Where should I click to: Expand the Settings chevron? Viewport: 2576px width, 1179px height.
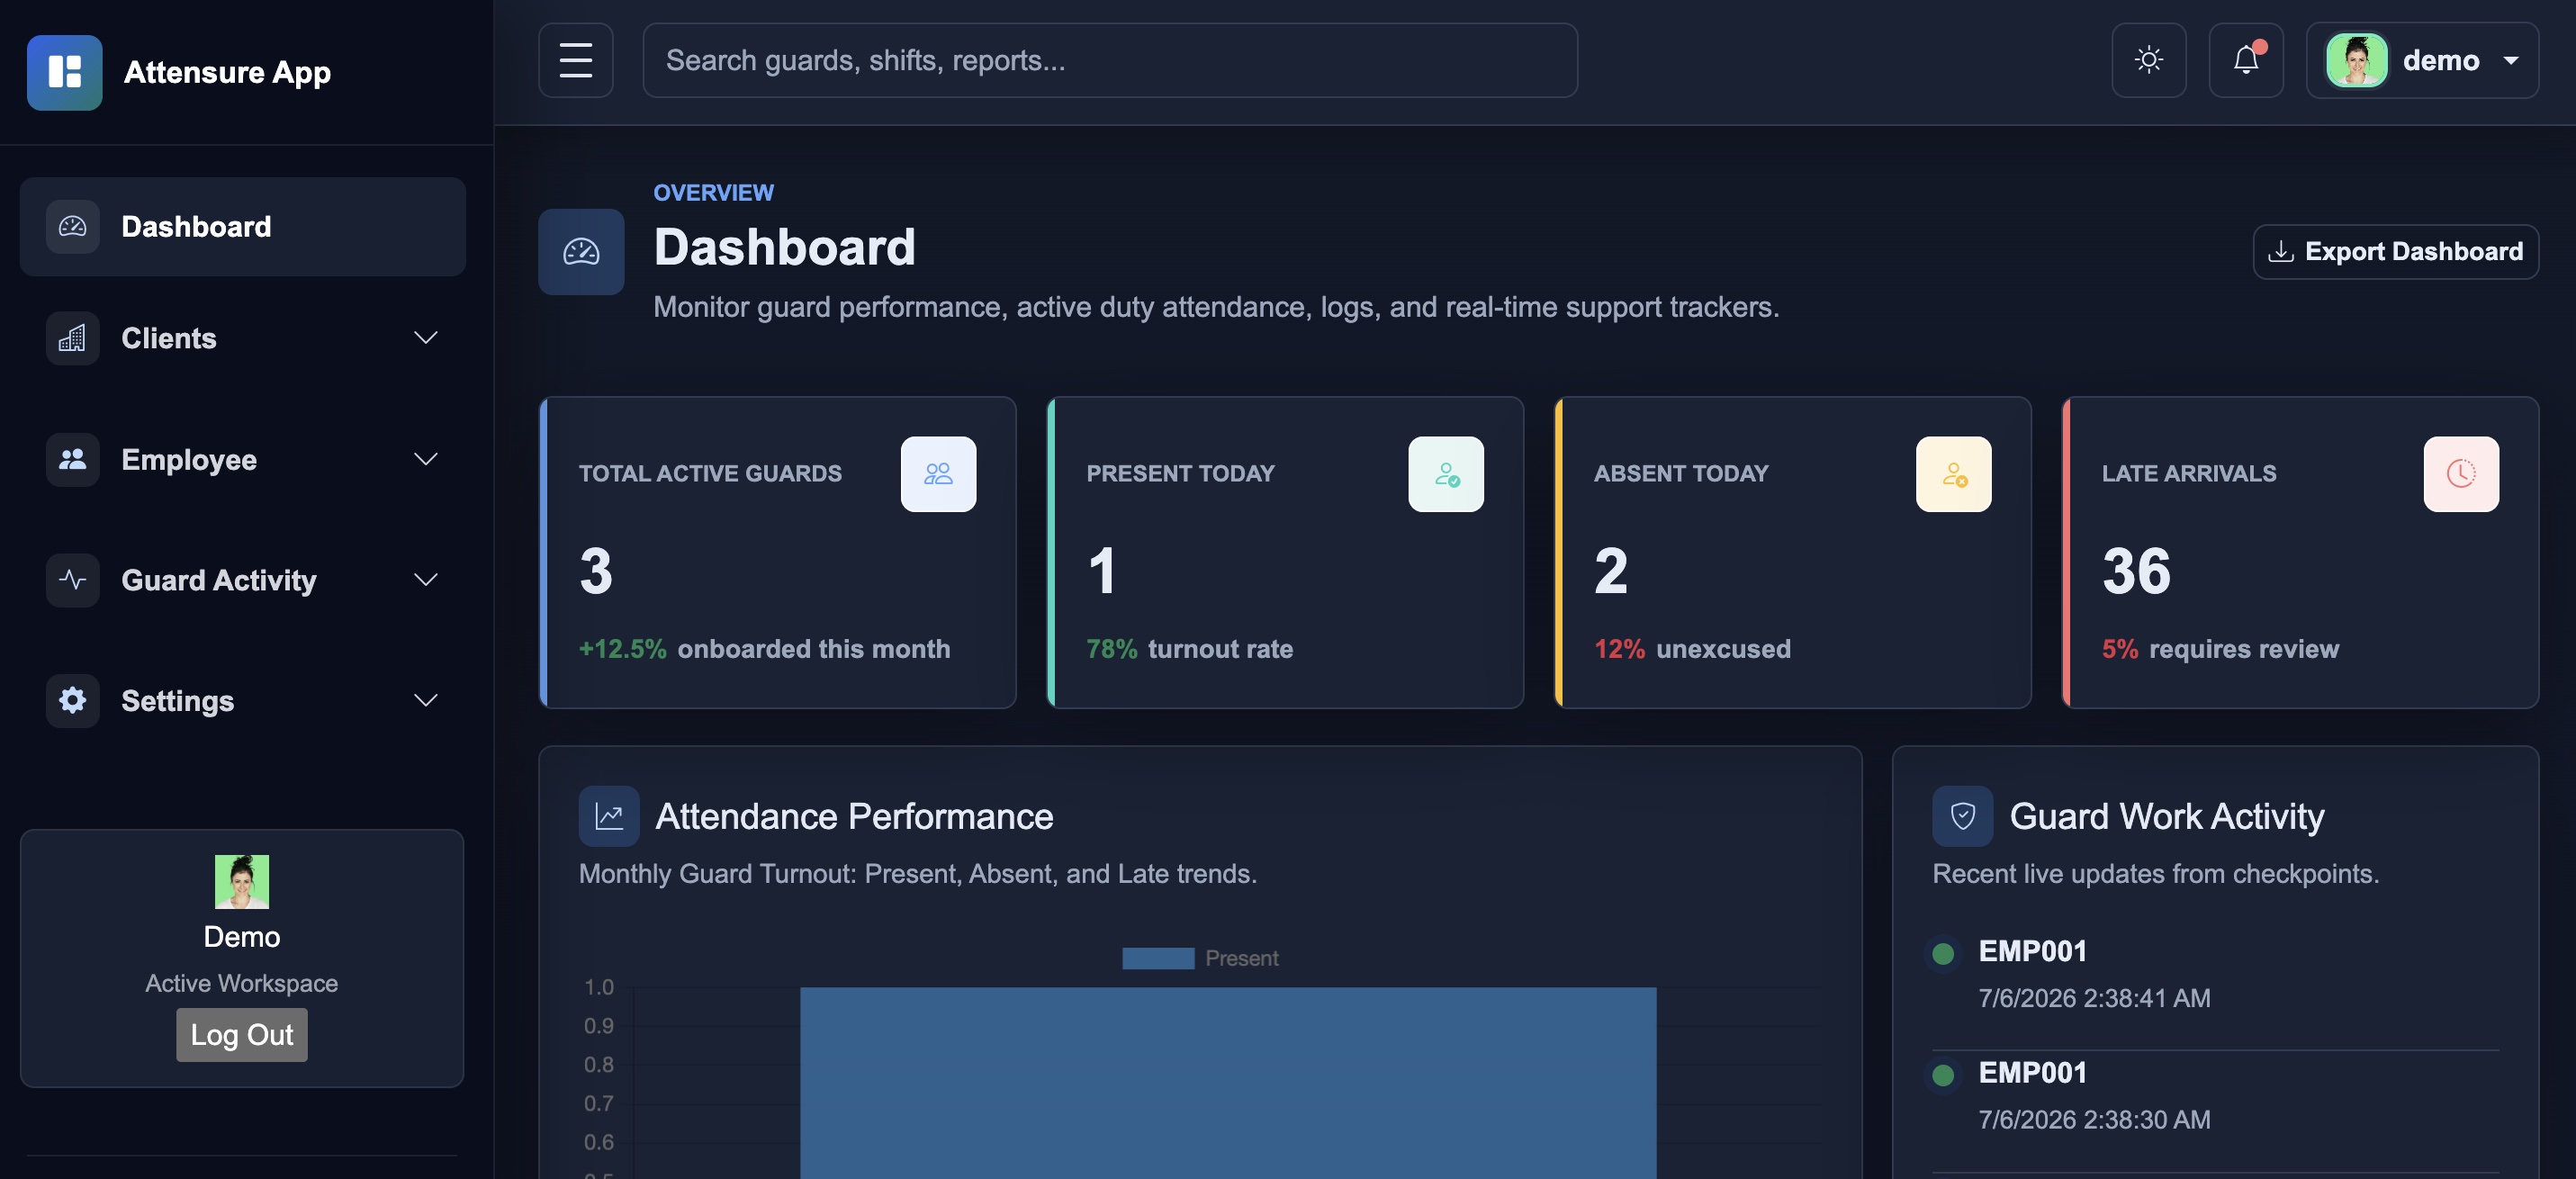(426, 700)
